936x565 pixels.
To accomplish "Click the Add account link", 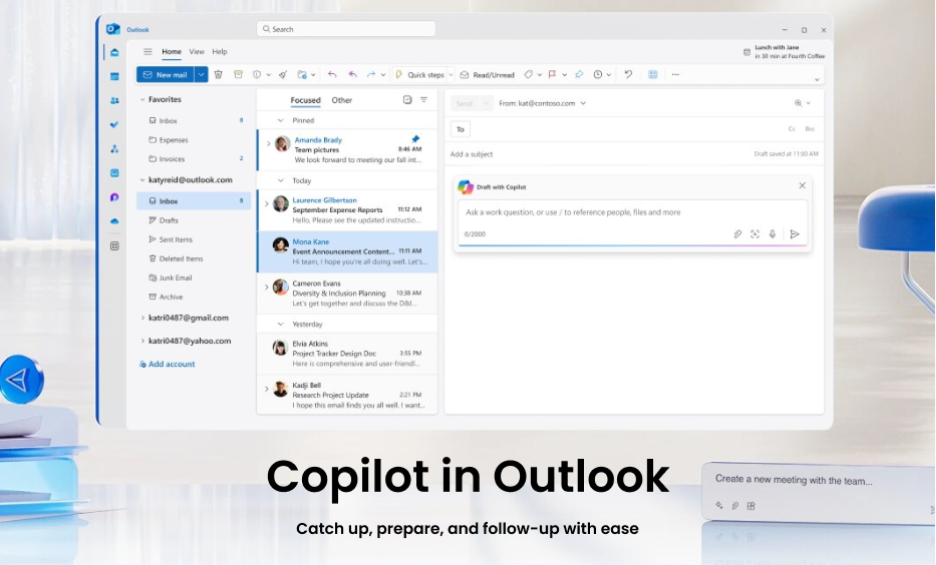I will [x=168, y=364].
